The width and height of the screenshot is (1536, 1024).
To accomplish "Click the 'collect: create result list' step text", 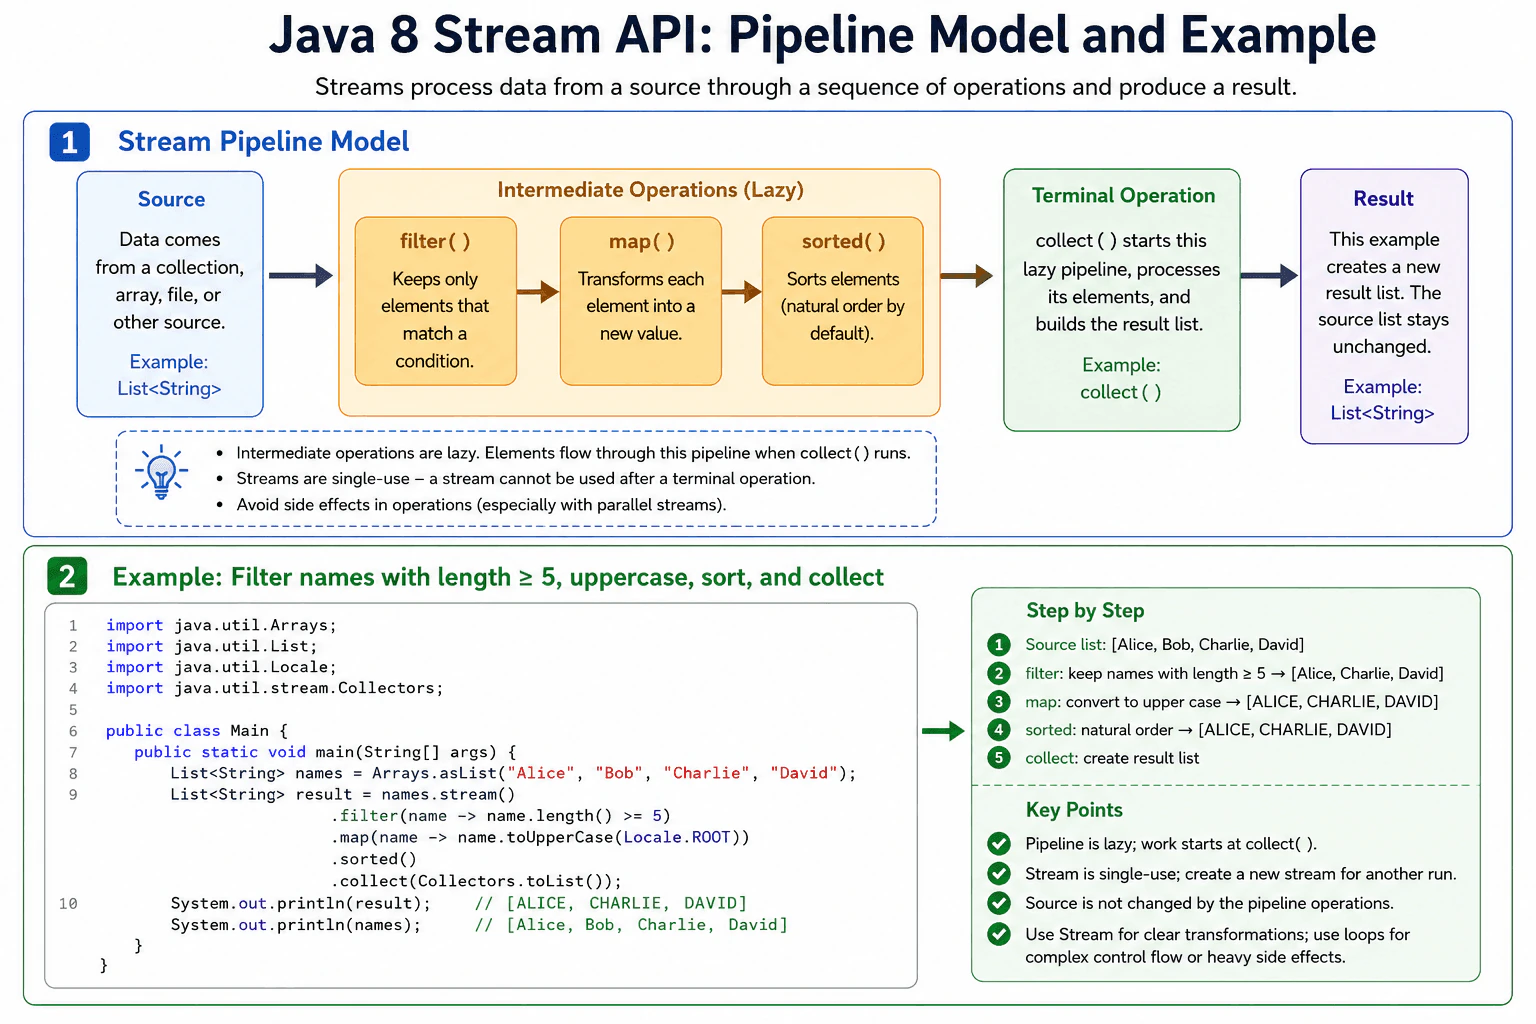I will [x=1112, y=758].
